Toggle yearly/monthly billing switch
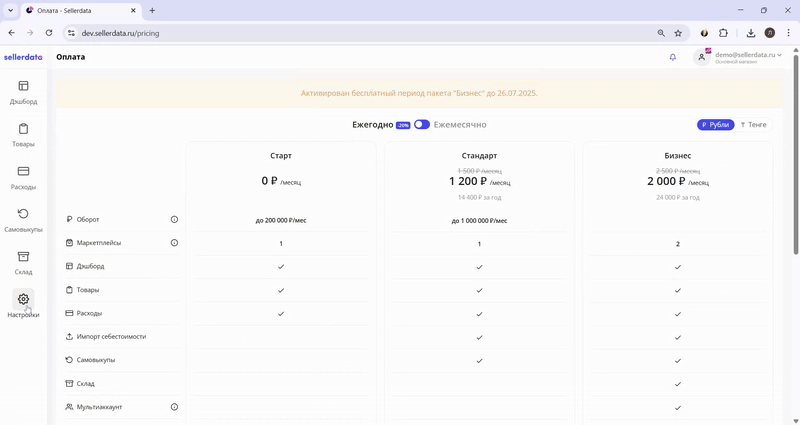The width and height of the screenshot is (800, 425). pyautogui.click(x=421, y=125)
